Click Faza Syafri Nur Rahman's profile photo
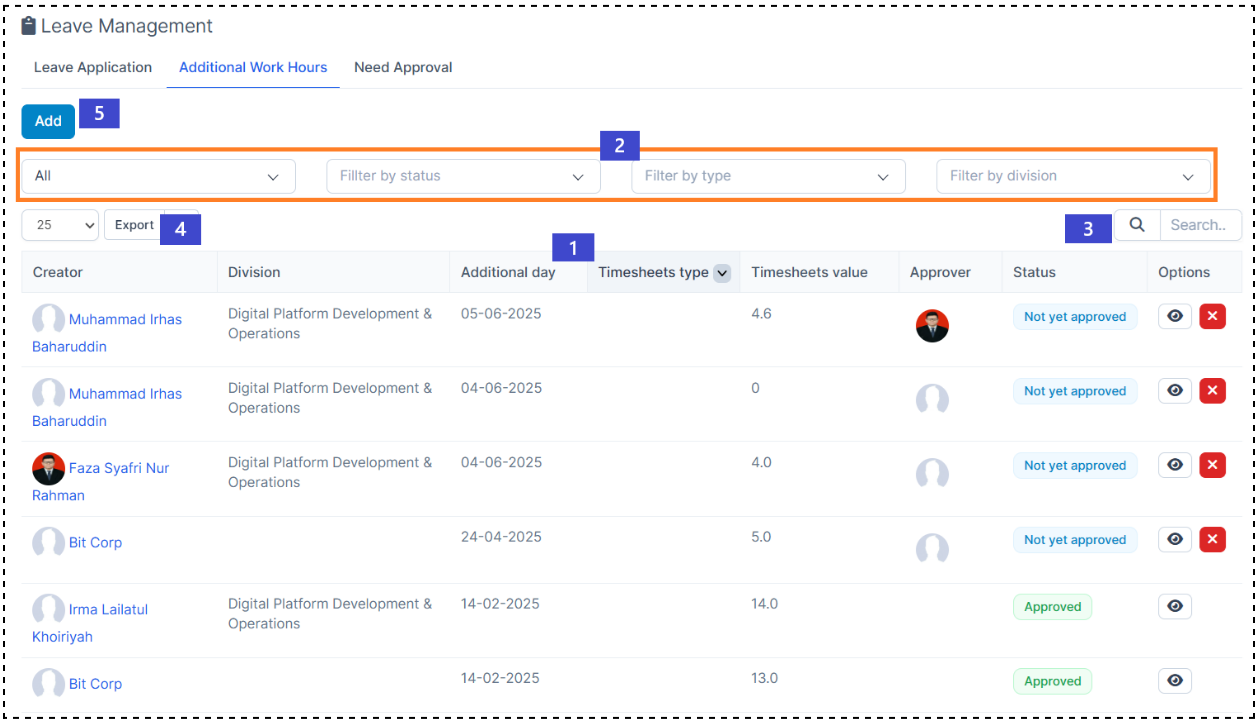The width and height of the screenshot is (1258, 722). point(48,468)
